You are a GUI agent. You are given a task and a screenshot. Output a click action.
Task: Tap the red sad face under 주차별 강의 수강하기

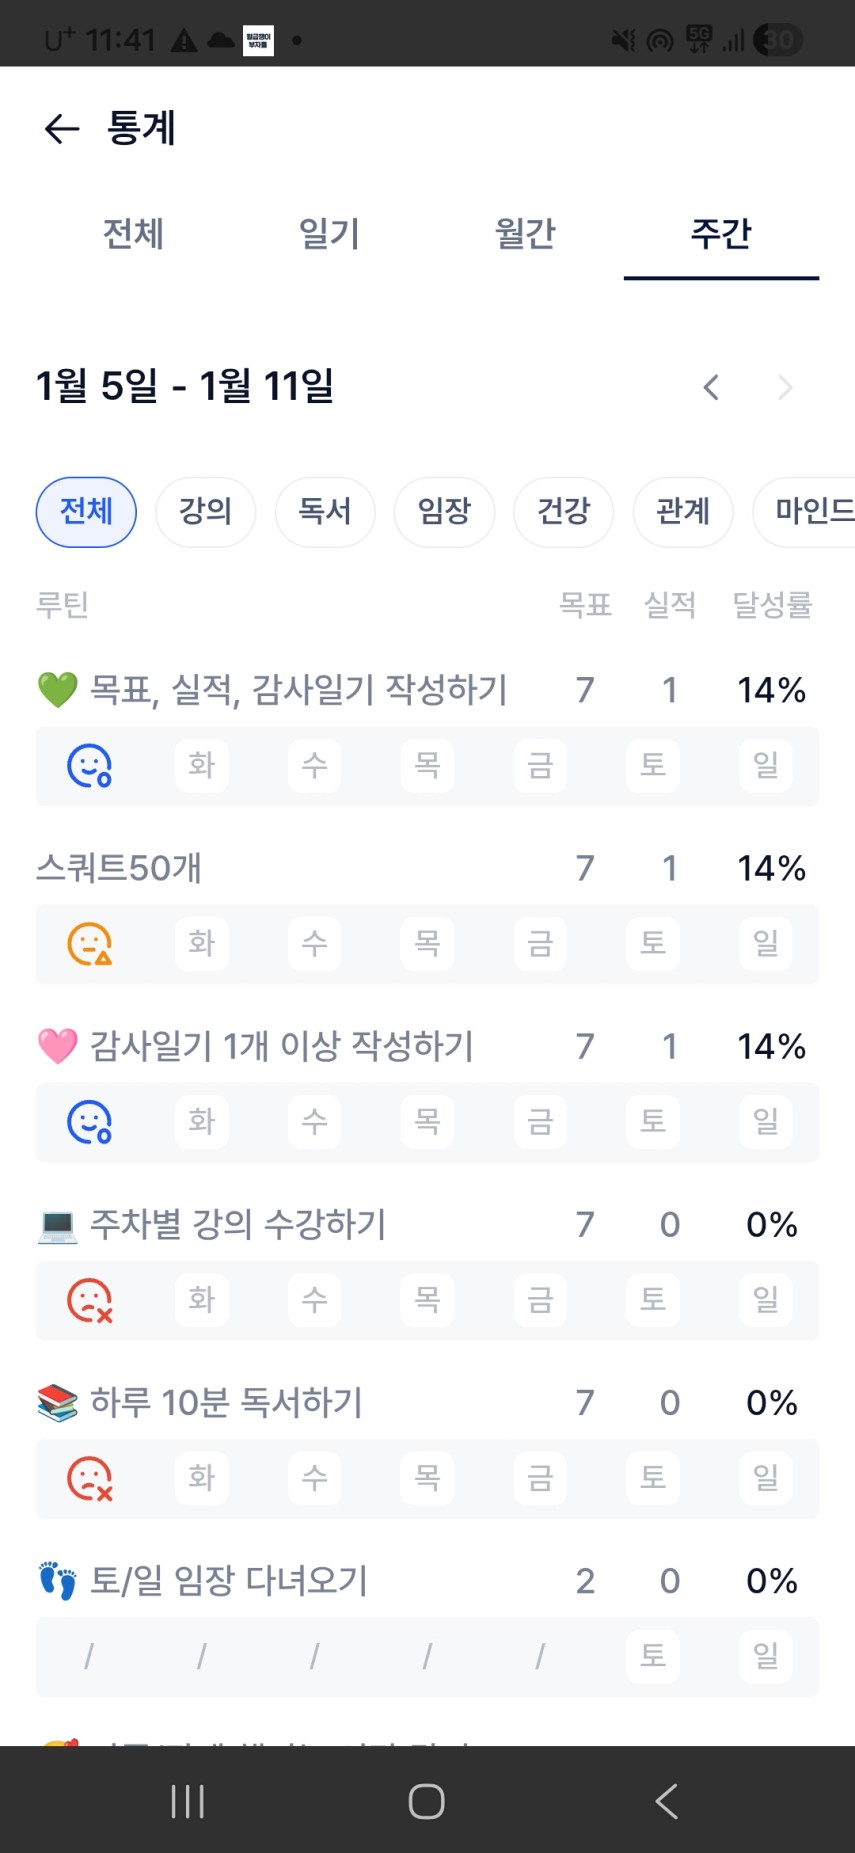(89, 1300)
